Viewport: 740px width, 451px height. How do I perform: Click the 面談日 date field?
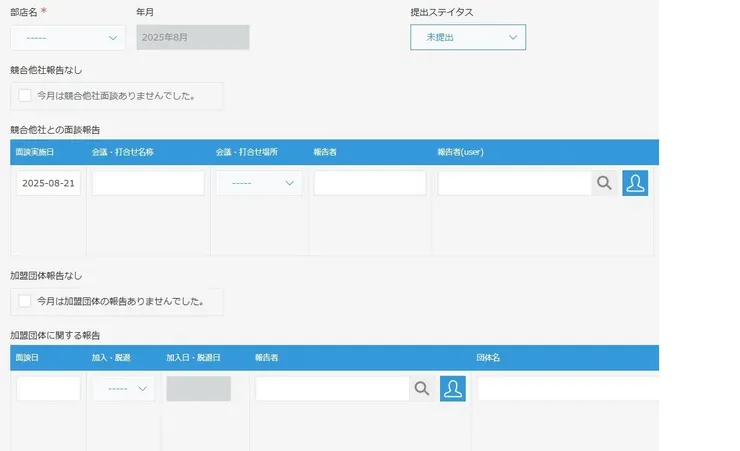48,389
